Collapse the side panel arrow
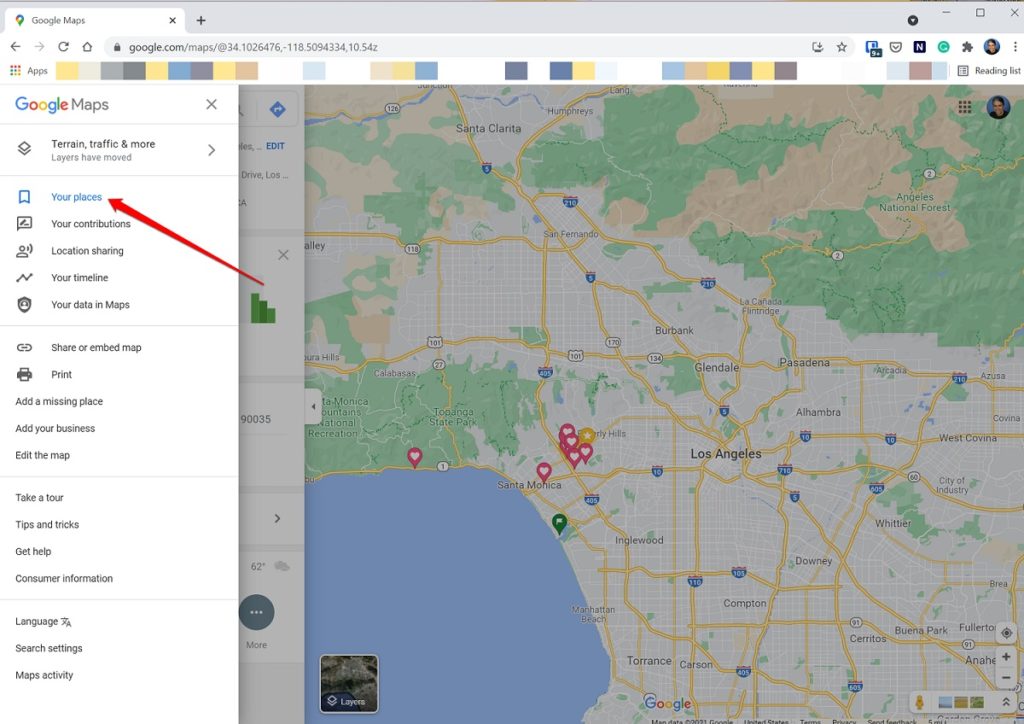 (313, 407)
